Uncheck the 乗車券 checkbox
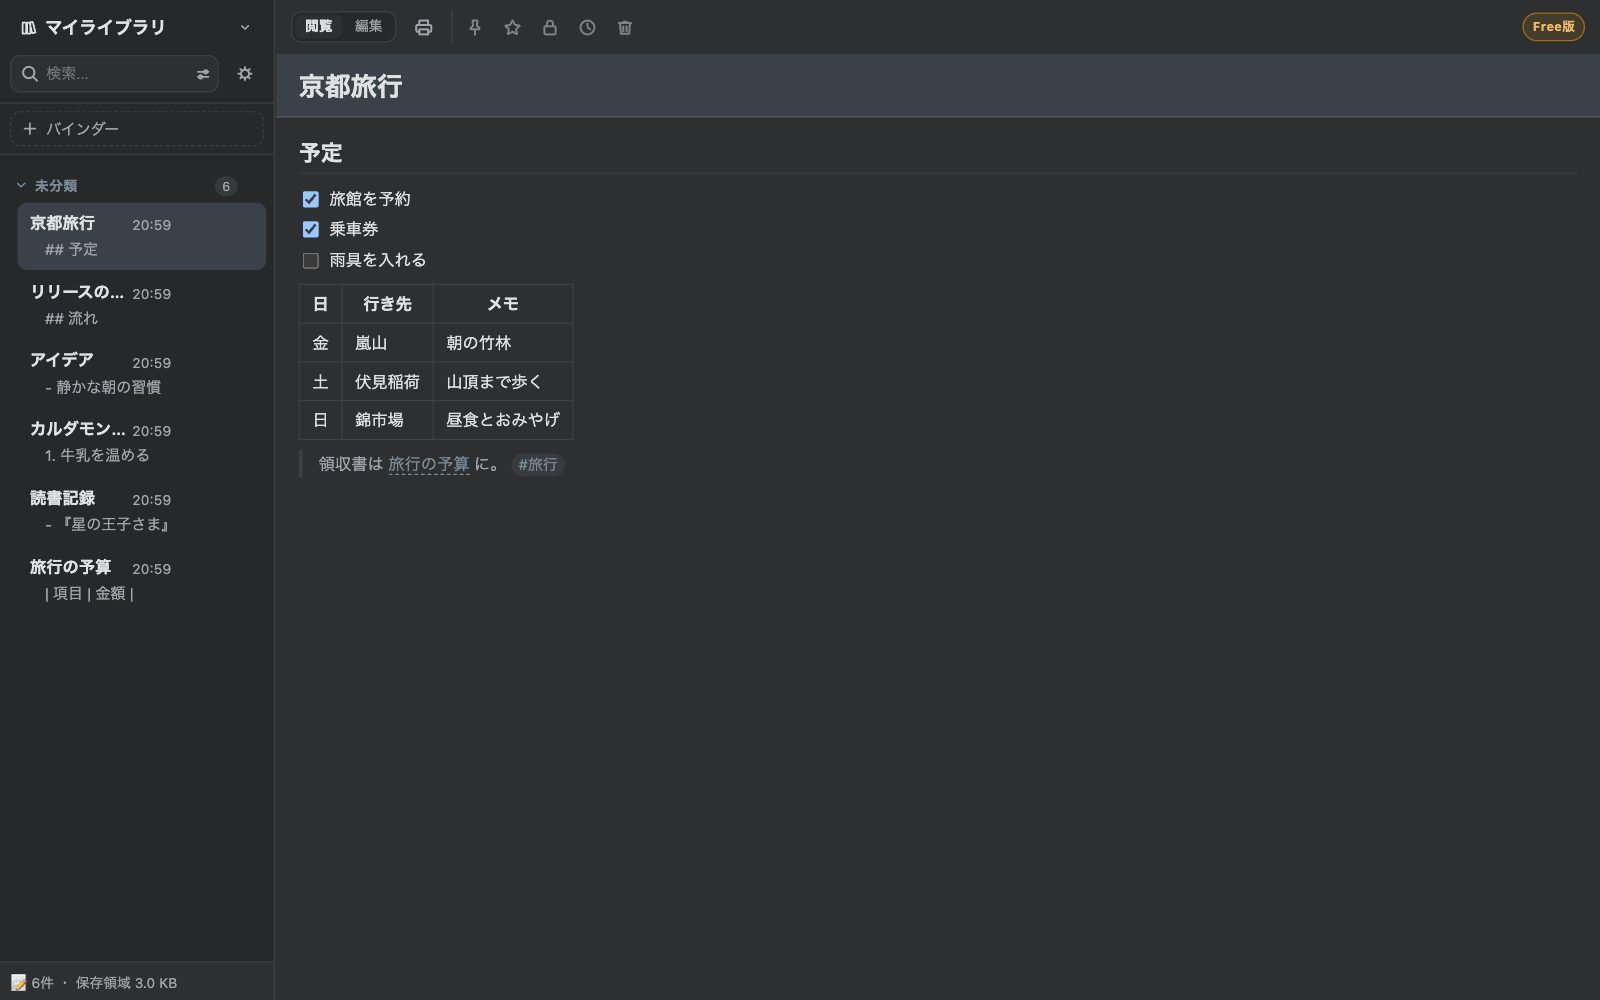 point(311,229)
